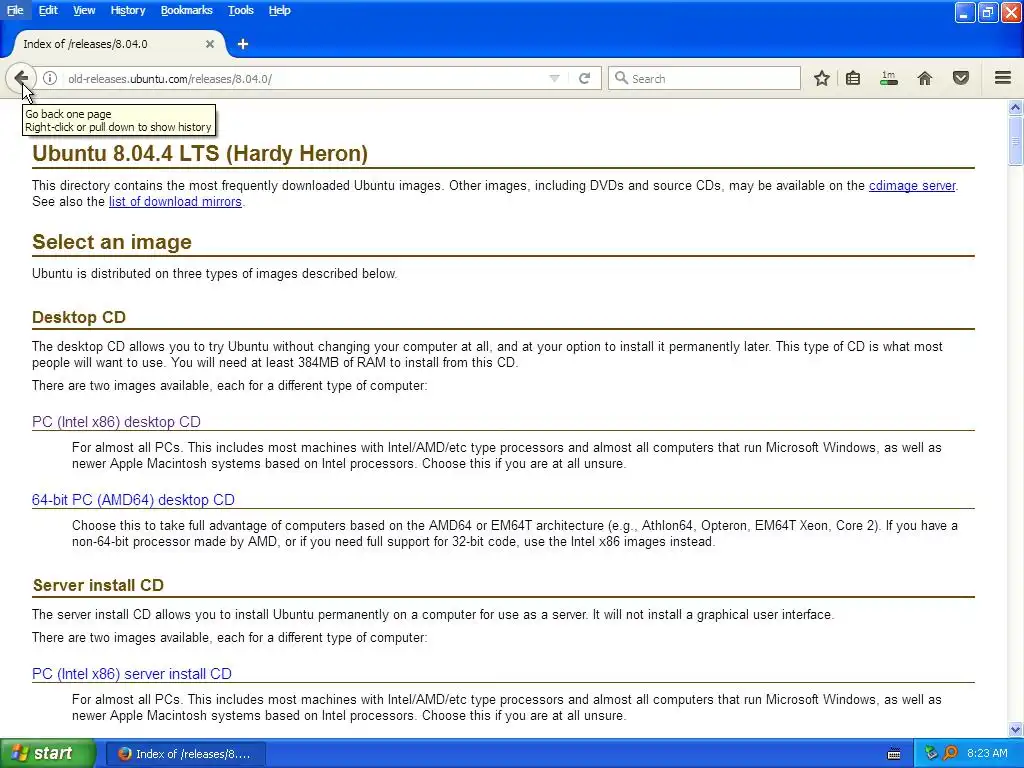
Task: Save page to Pocket icon
Action: [961, 78]
